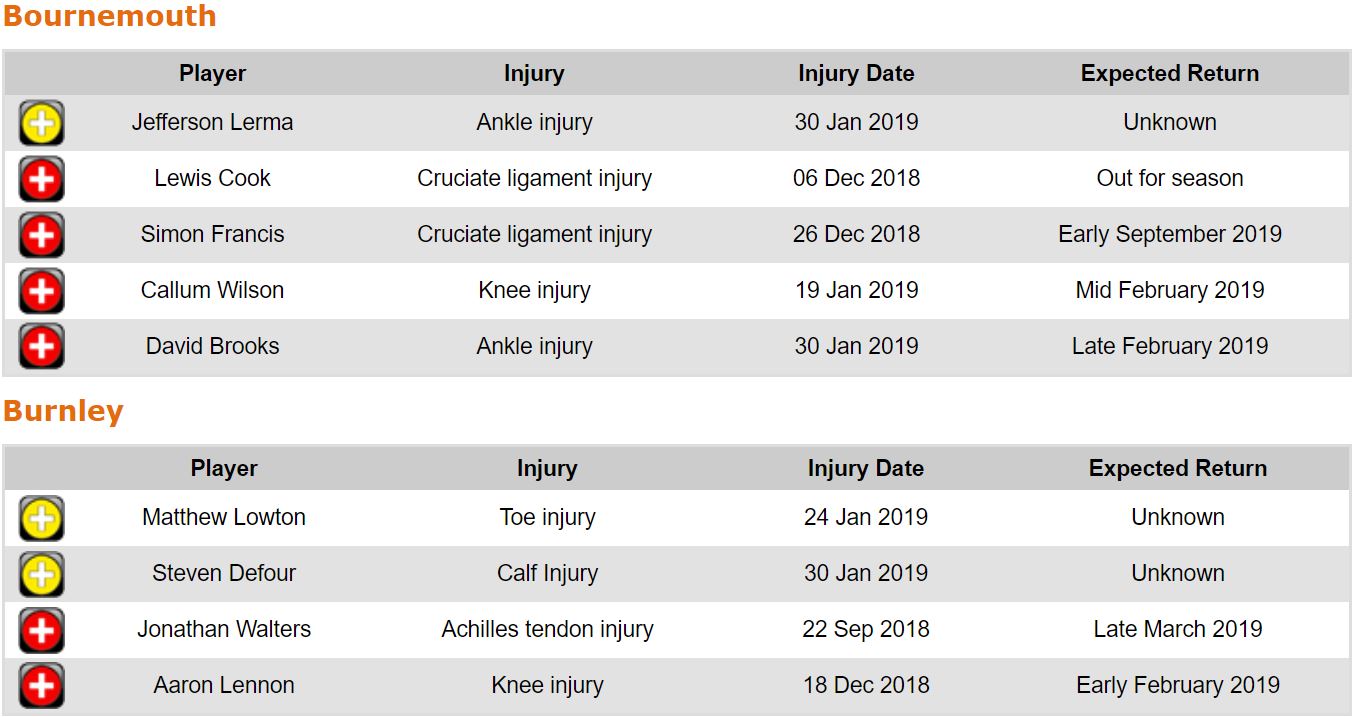The image size is (1355, 717).
Task: Open the Burnley team heading
Action: (63, 411)
